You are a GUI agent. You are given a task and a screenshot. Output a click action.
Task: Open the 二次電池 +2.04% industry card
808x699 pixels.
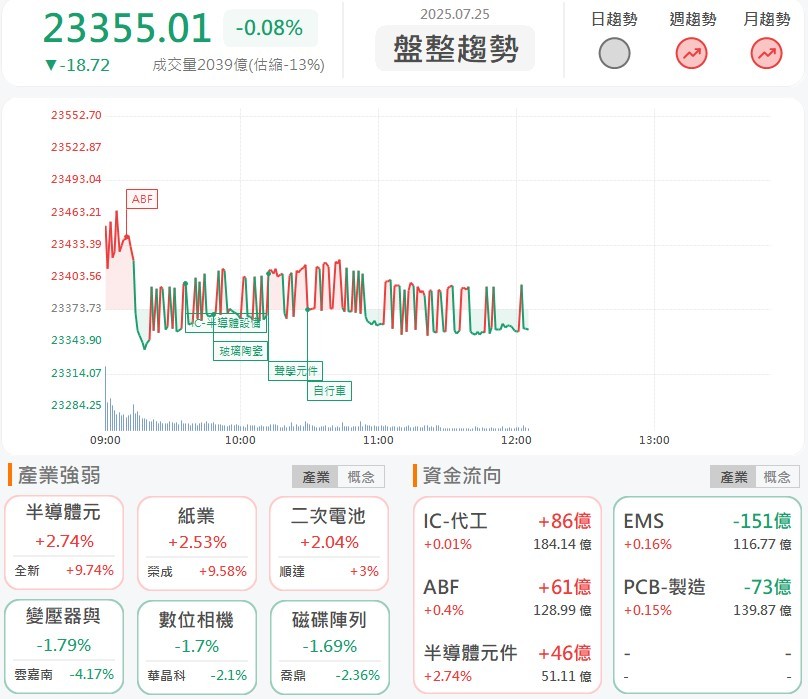329,543
